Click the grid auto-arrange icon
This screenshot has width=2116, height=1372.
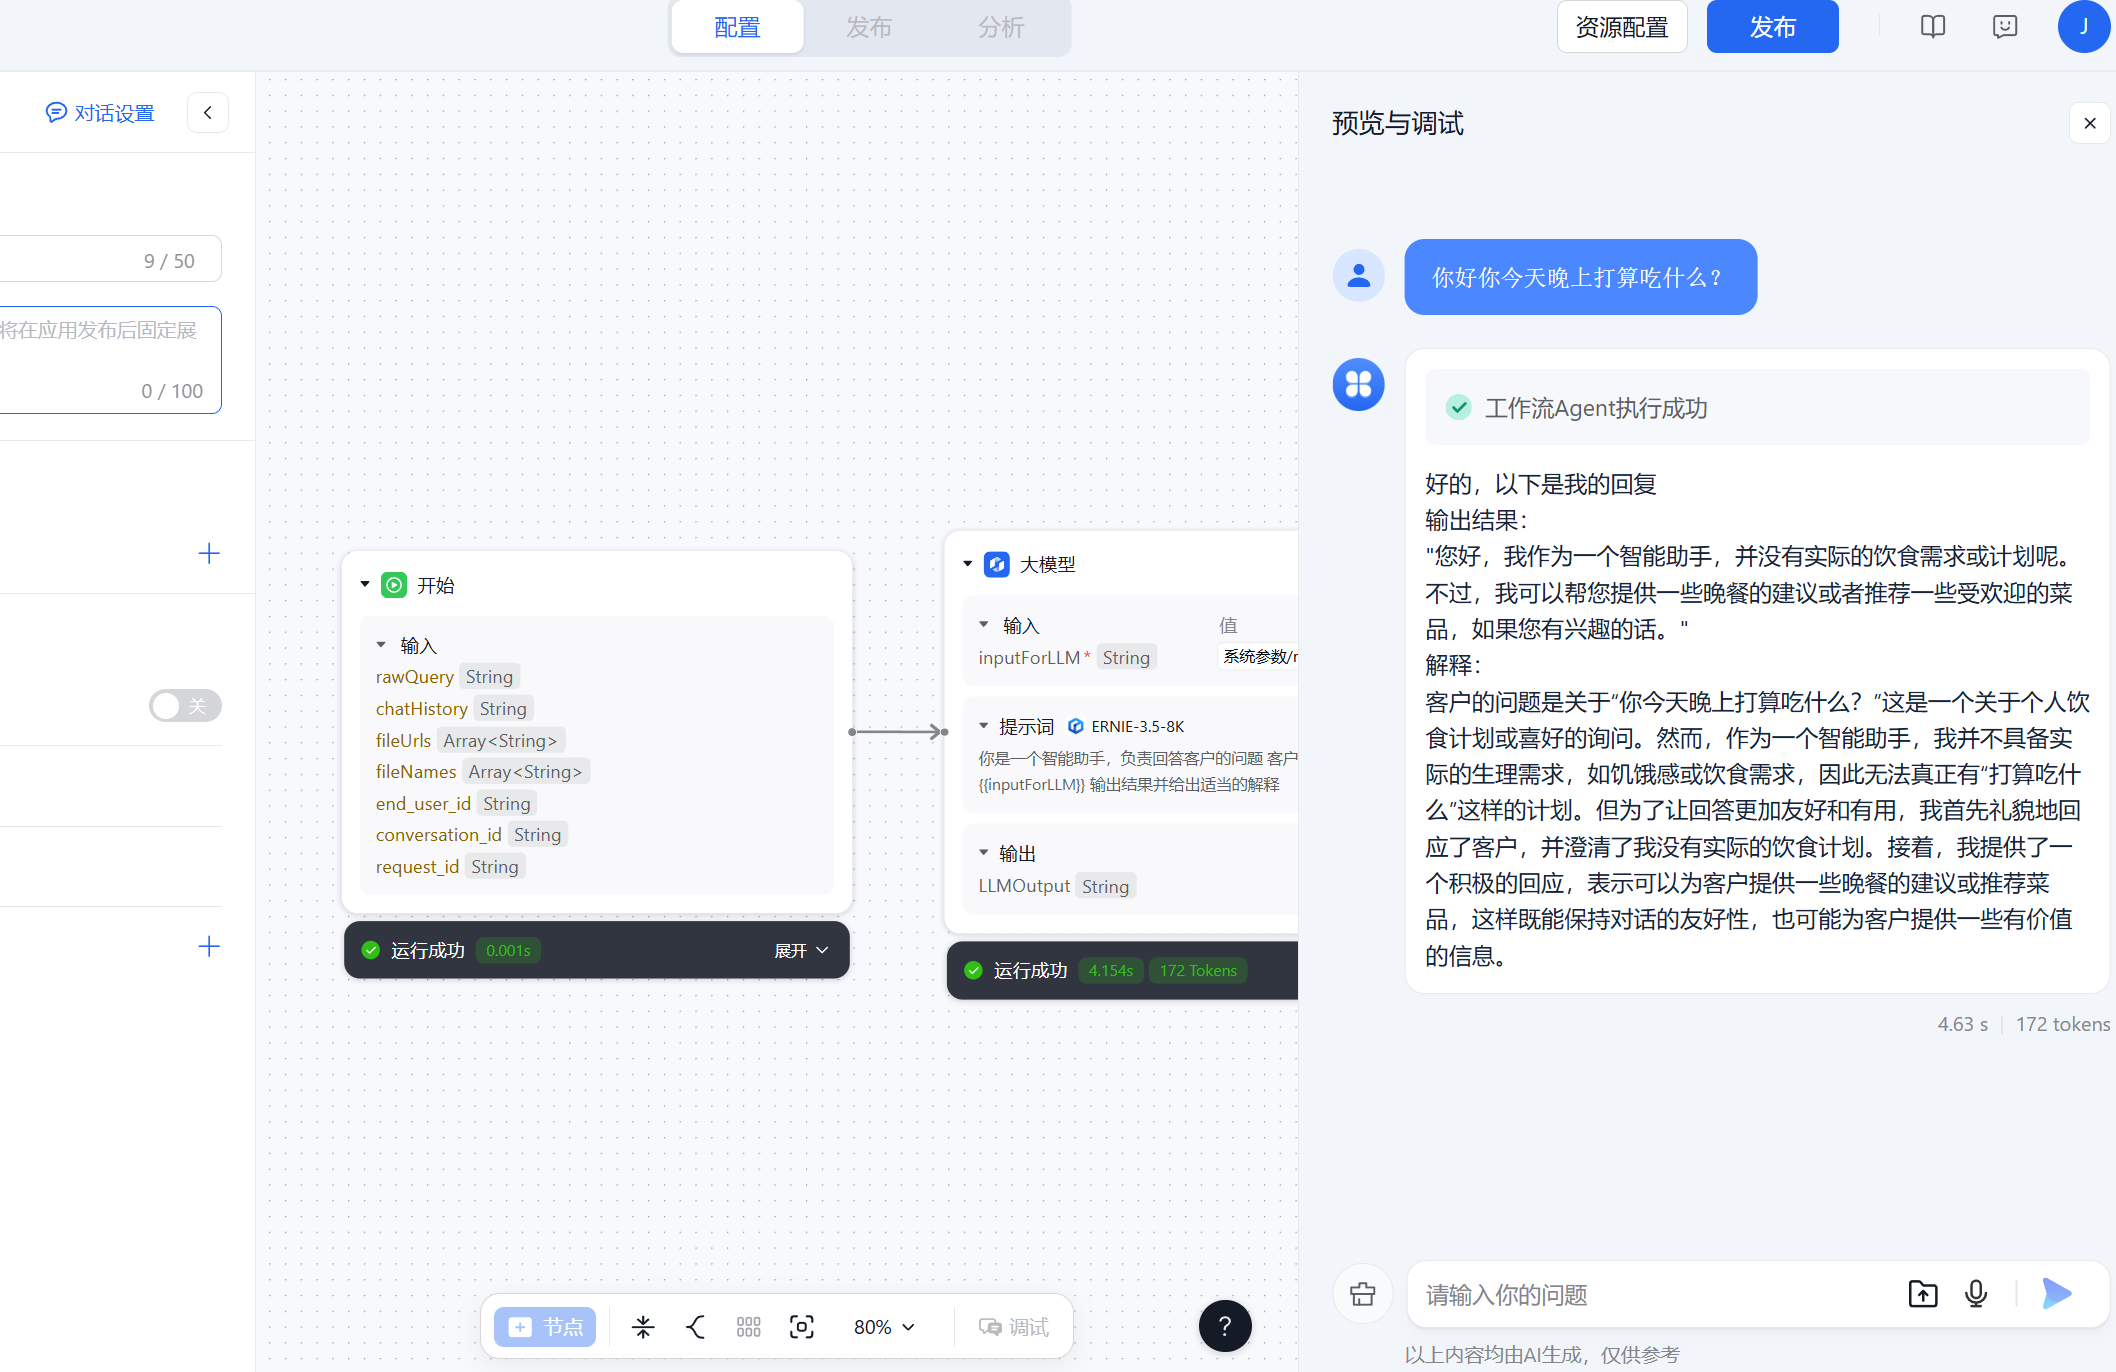748,1327
